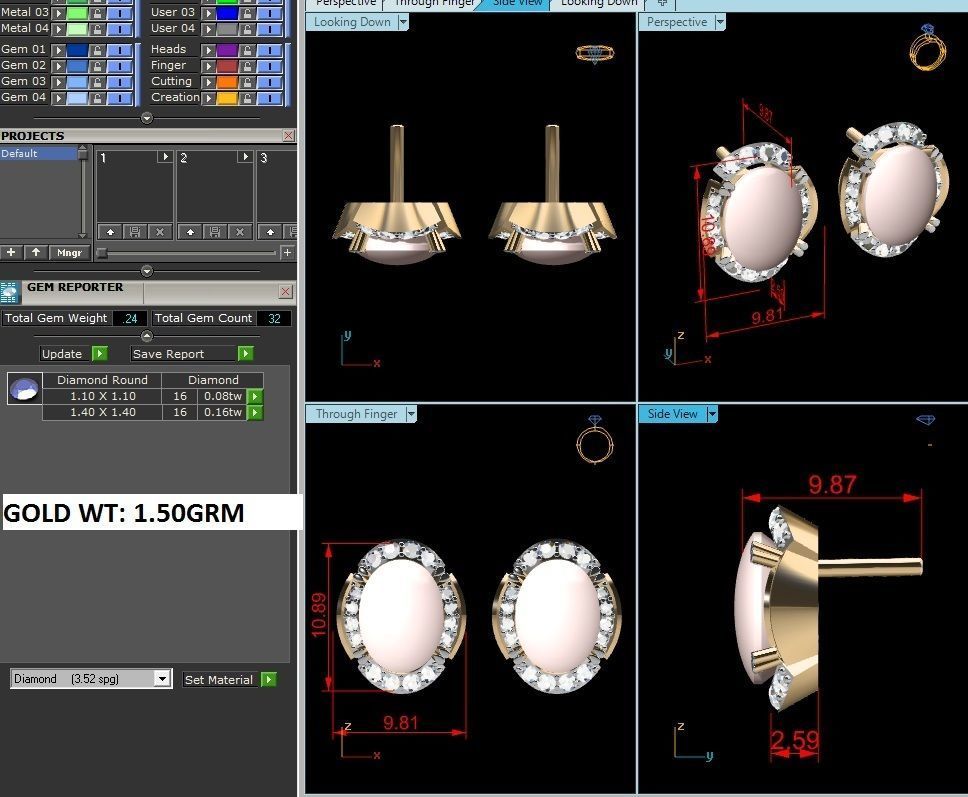Open Looking Down viewport dropdown arrow
Viewport: 968px width, 797px height.
tap(403, 22)
